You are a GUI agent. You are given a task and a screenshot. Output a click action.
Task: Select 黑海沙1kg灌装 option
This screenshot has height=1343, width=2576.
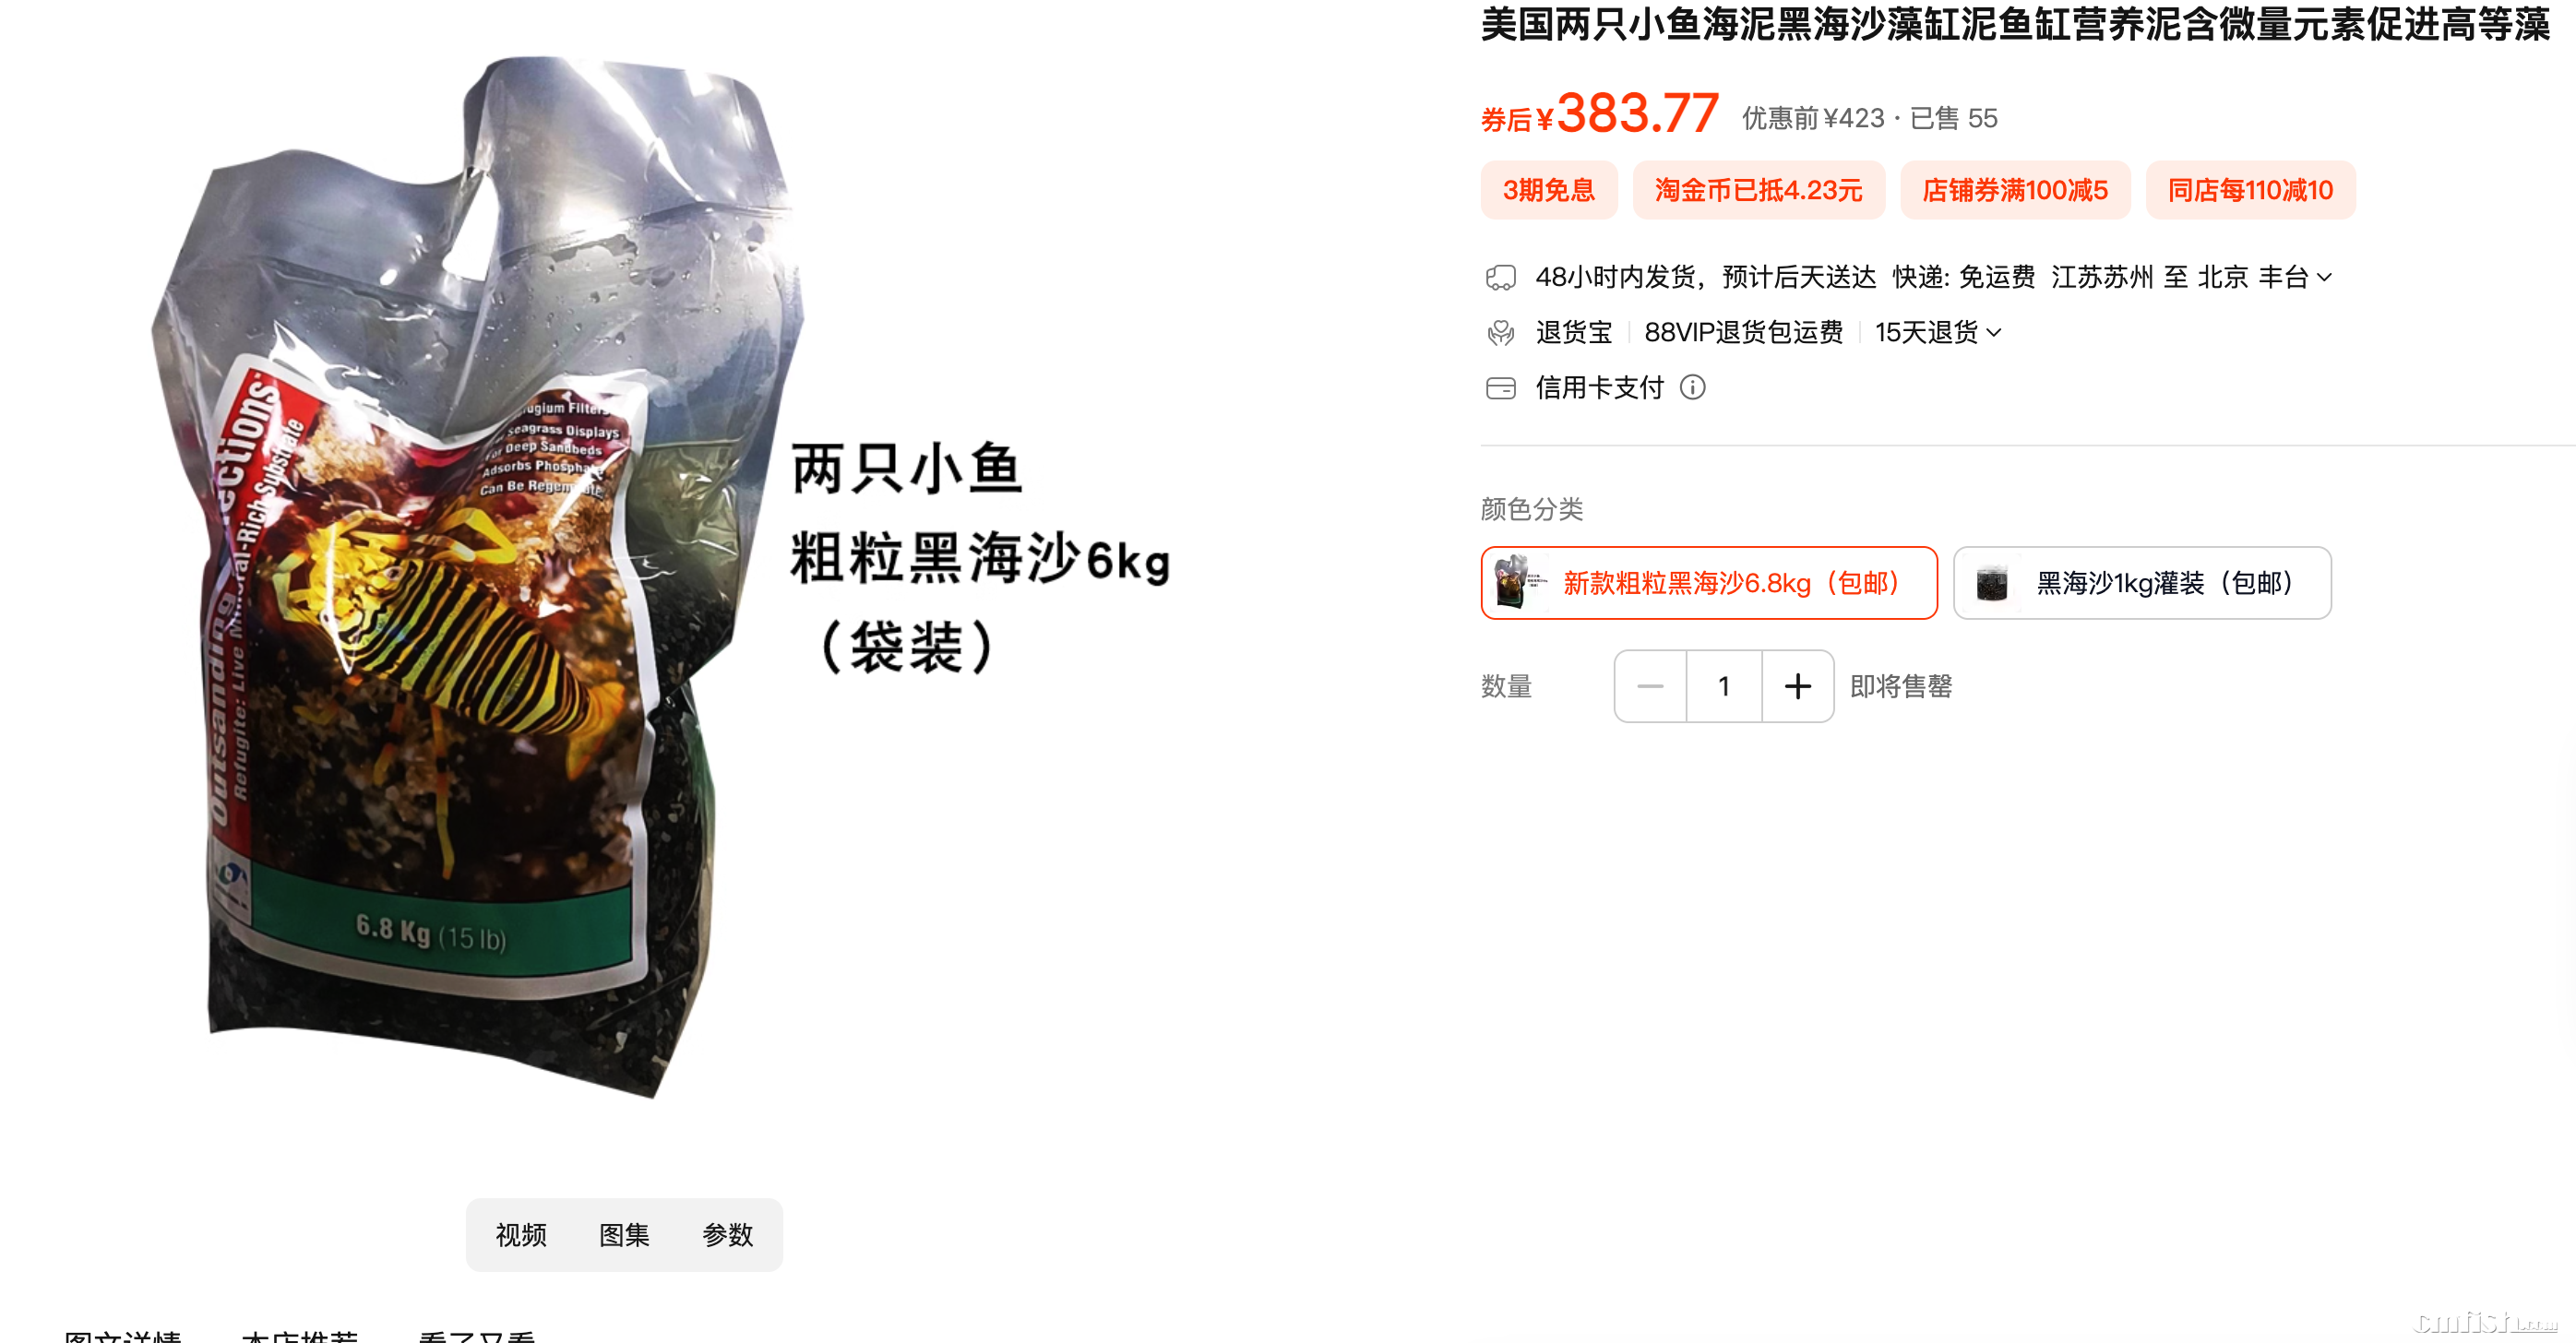pos(2142,583)
